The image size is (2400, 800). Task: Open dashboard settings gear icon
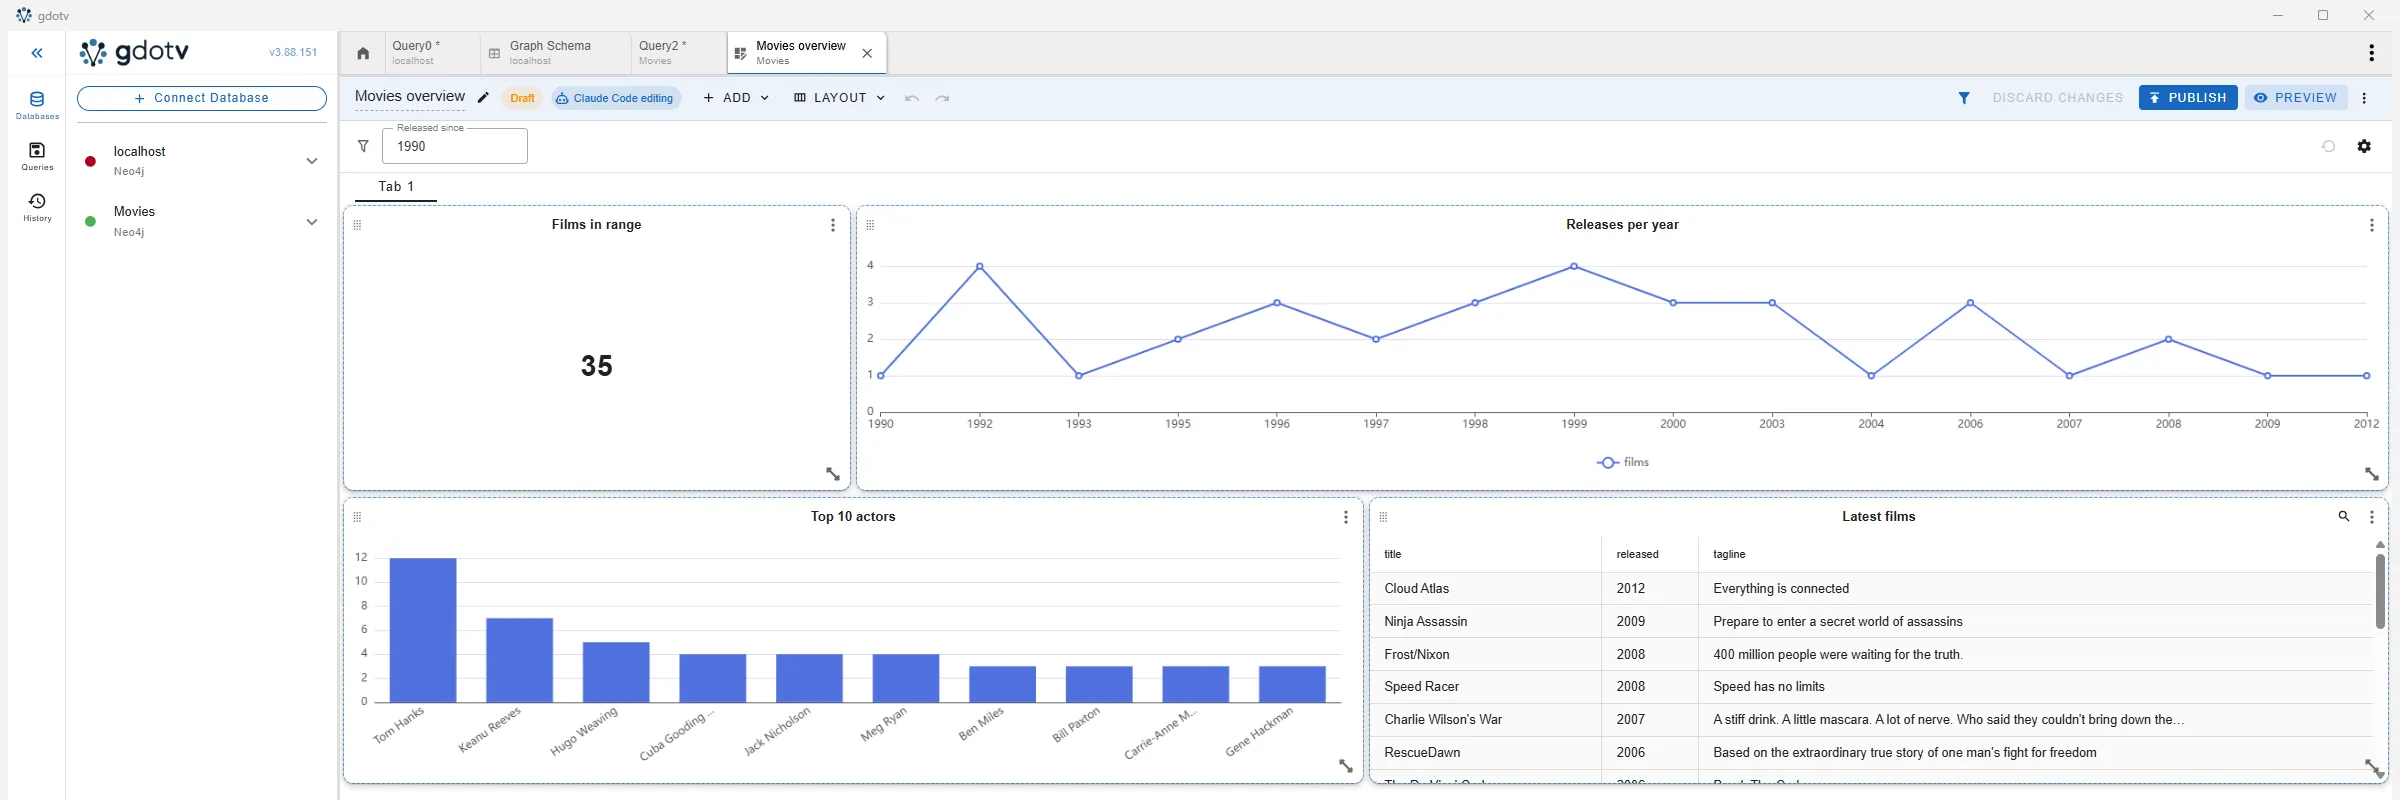[x=2364, y=146]
